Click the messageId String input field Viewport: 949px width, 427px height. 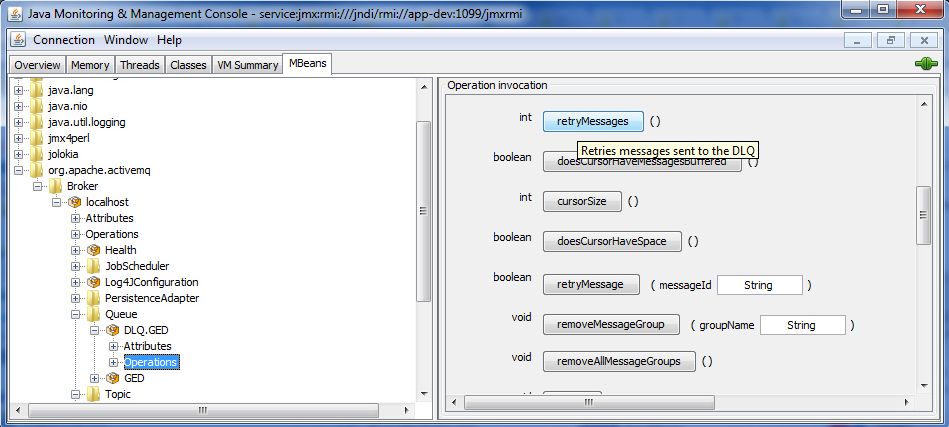[x=760, y=285]
